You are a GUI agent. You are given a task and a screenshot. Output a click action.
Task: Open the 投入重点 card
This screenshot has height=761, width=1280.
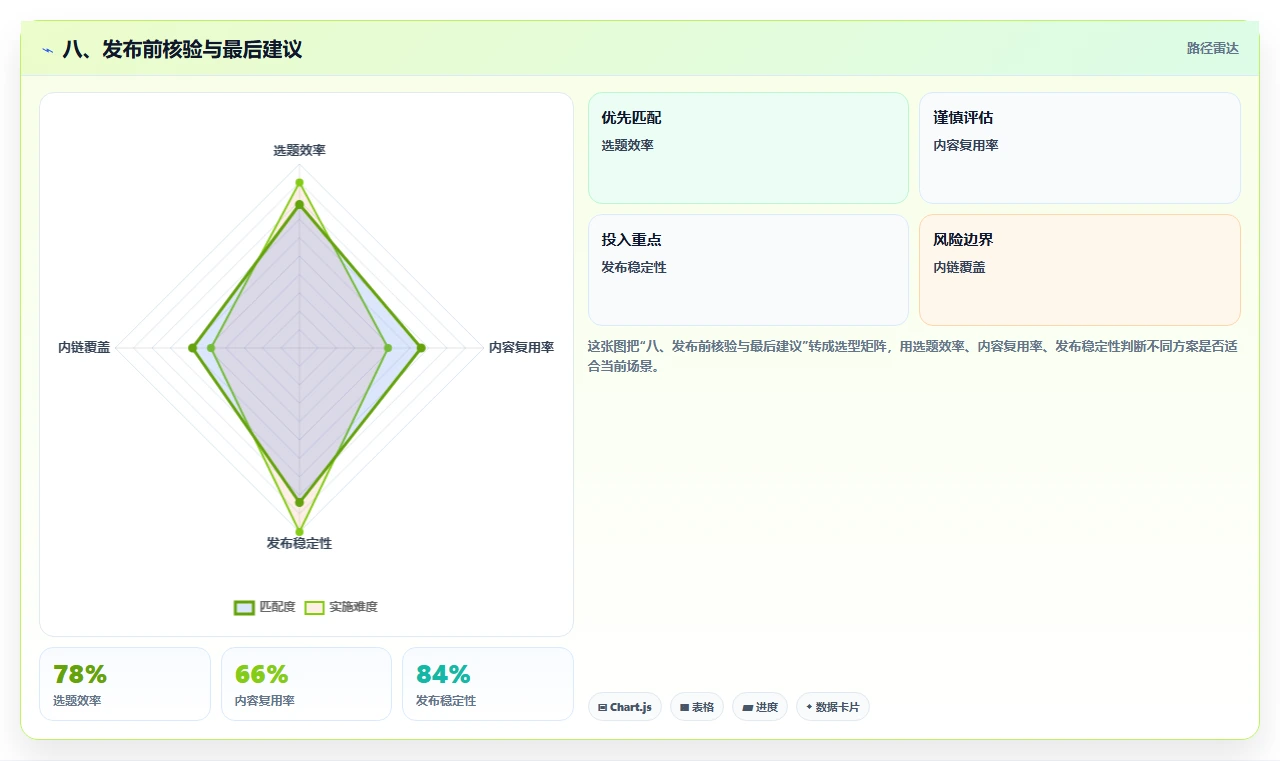[x=748, y=270]
